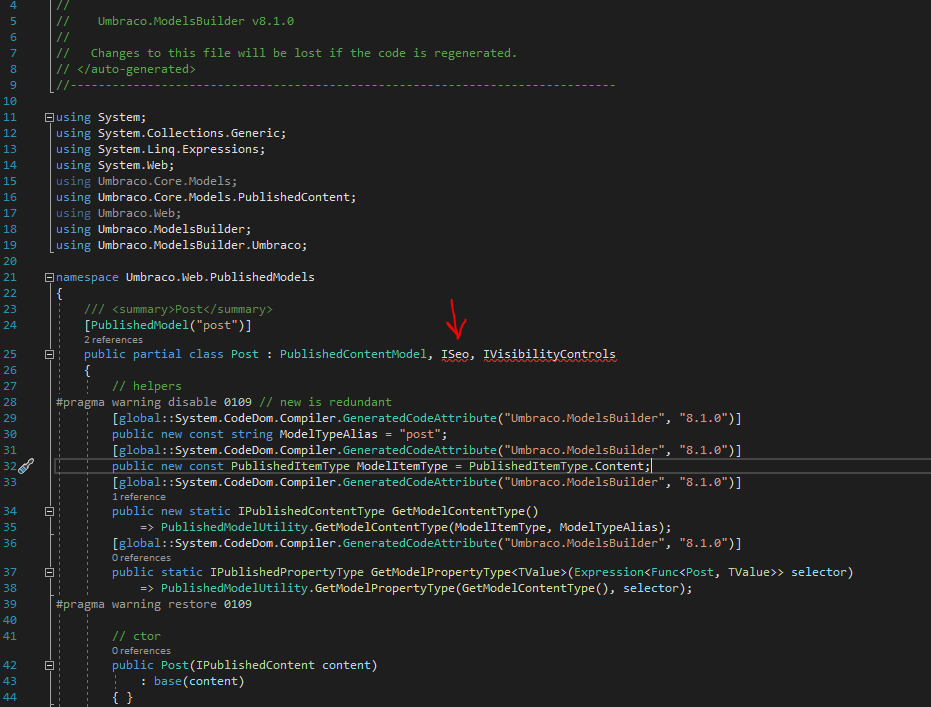Viewport: 931px width, 707px height.
Task: Click the '// ctor' comment
Action: [137, 636]
